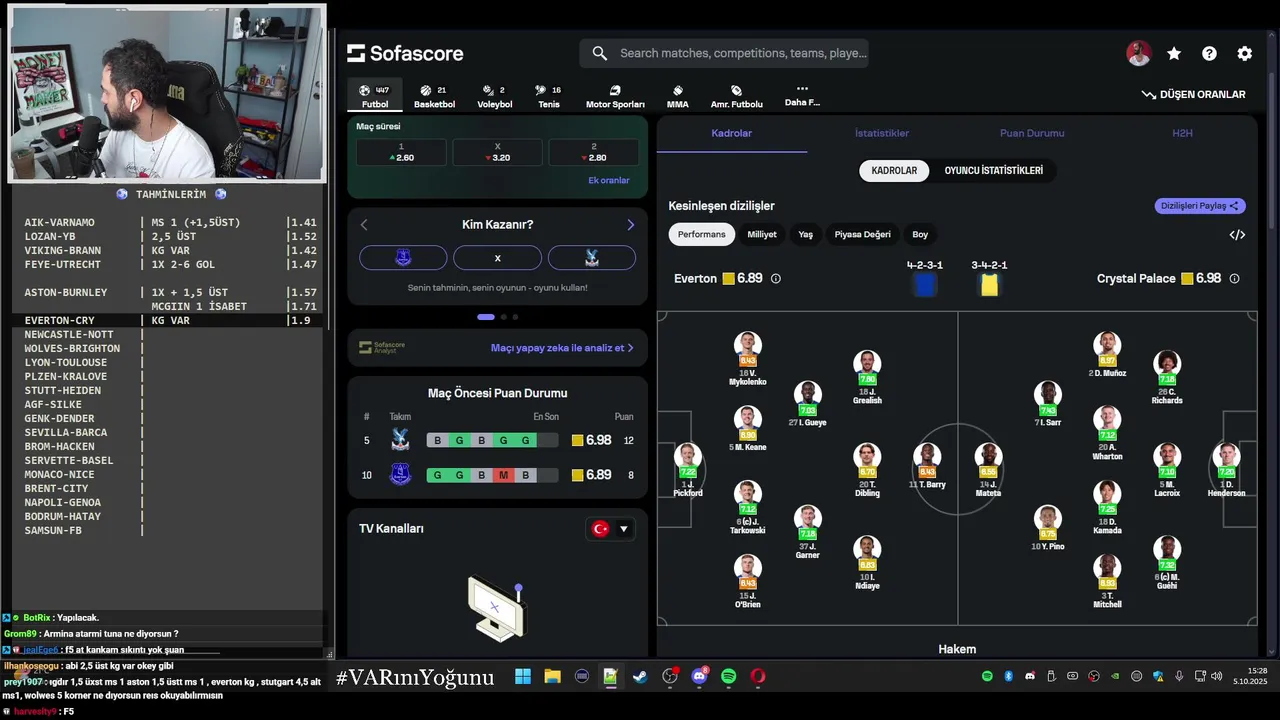Click Everton blue kit color swatch
Screen dimensions: 1280x720
click(925, 286)
